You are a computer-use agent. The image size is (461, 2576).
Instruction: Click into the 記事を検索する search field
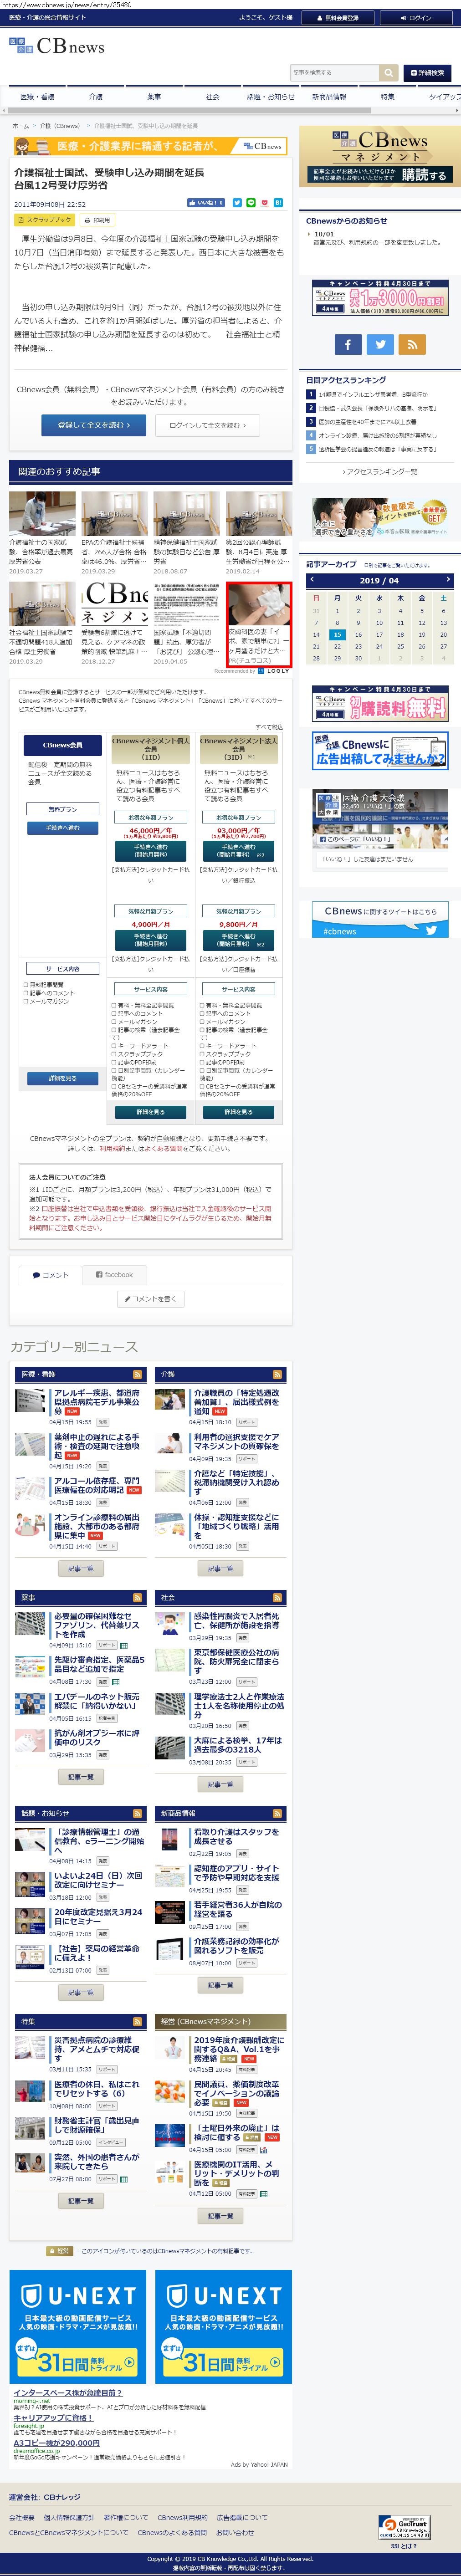(x=334, y=73)
